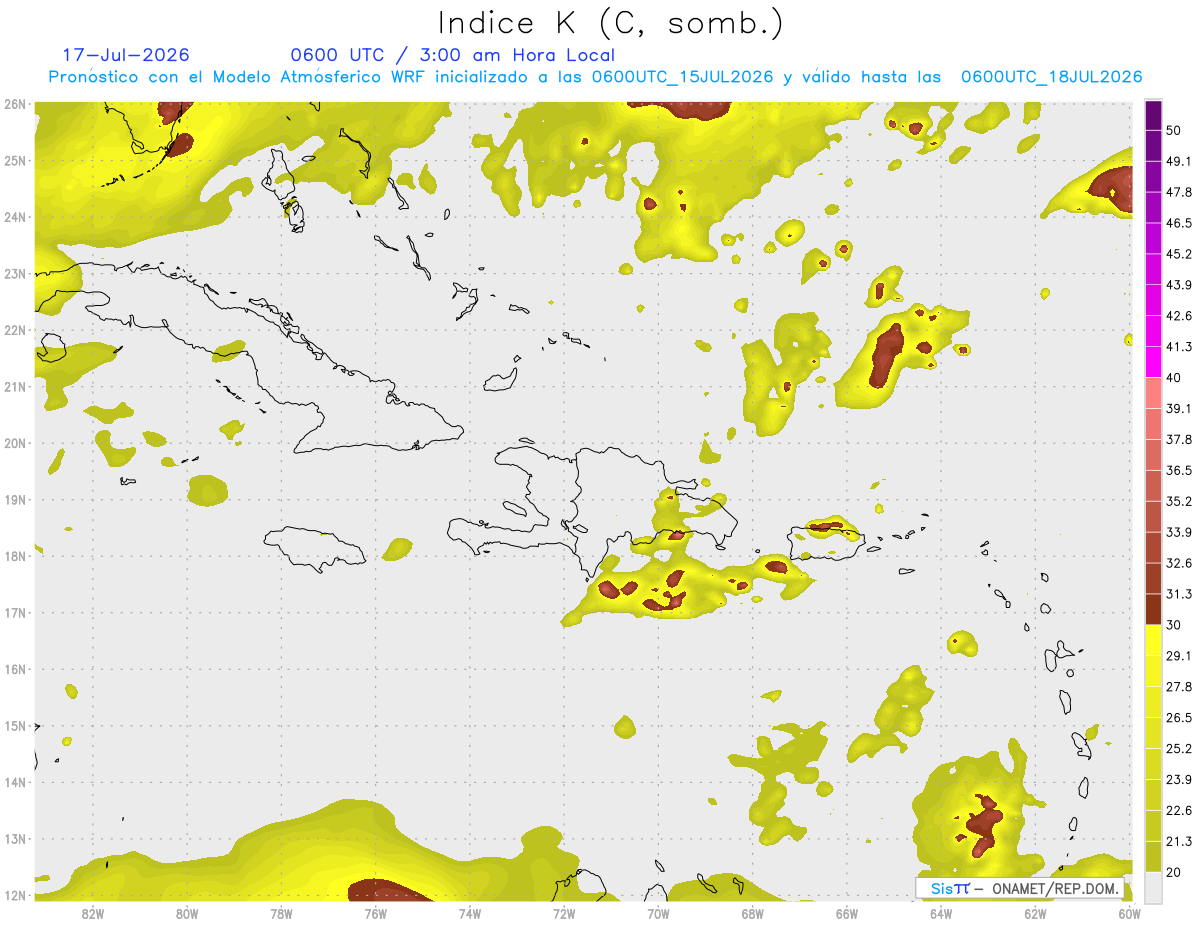Click the longitude label "78W"
This screenshot has height=927, width=1200.
point(281,913)
